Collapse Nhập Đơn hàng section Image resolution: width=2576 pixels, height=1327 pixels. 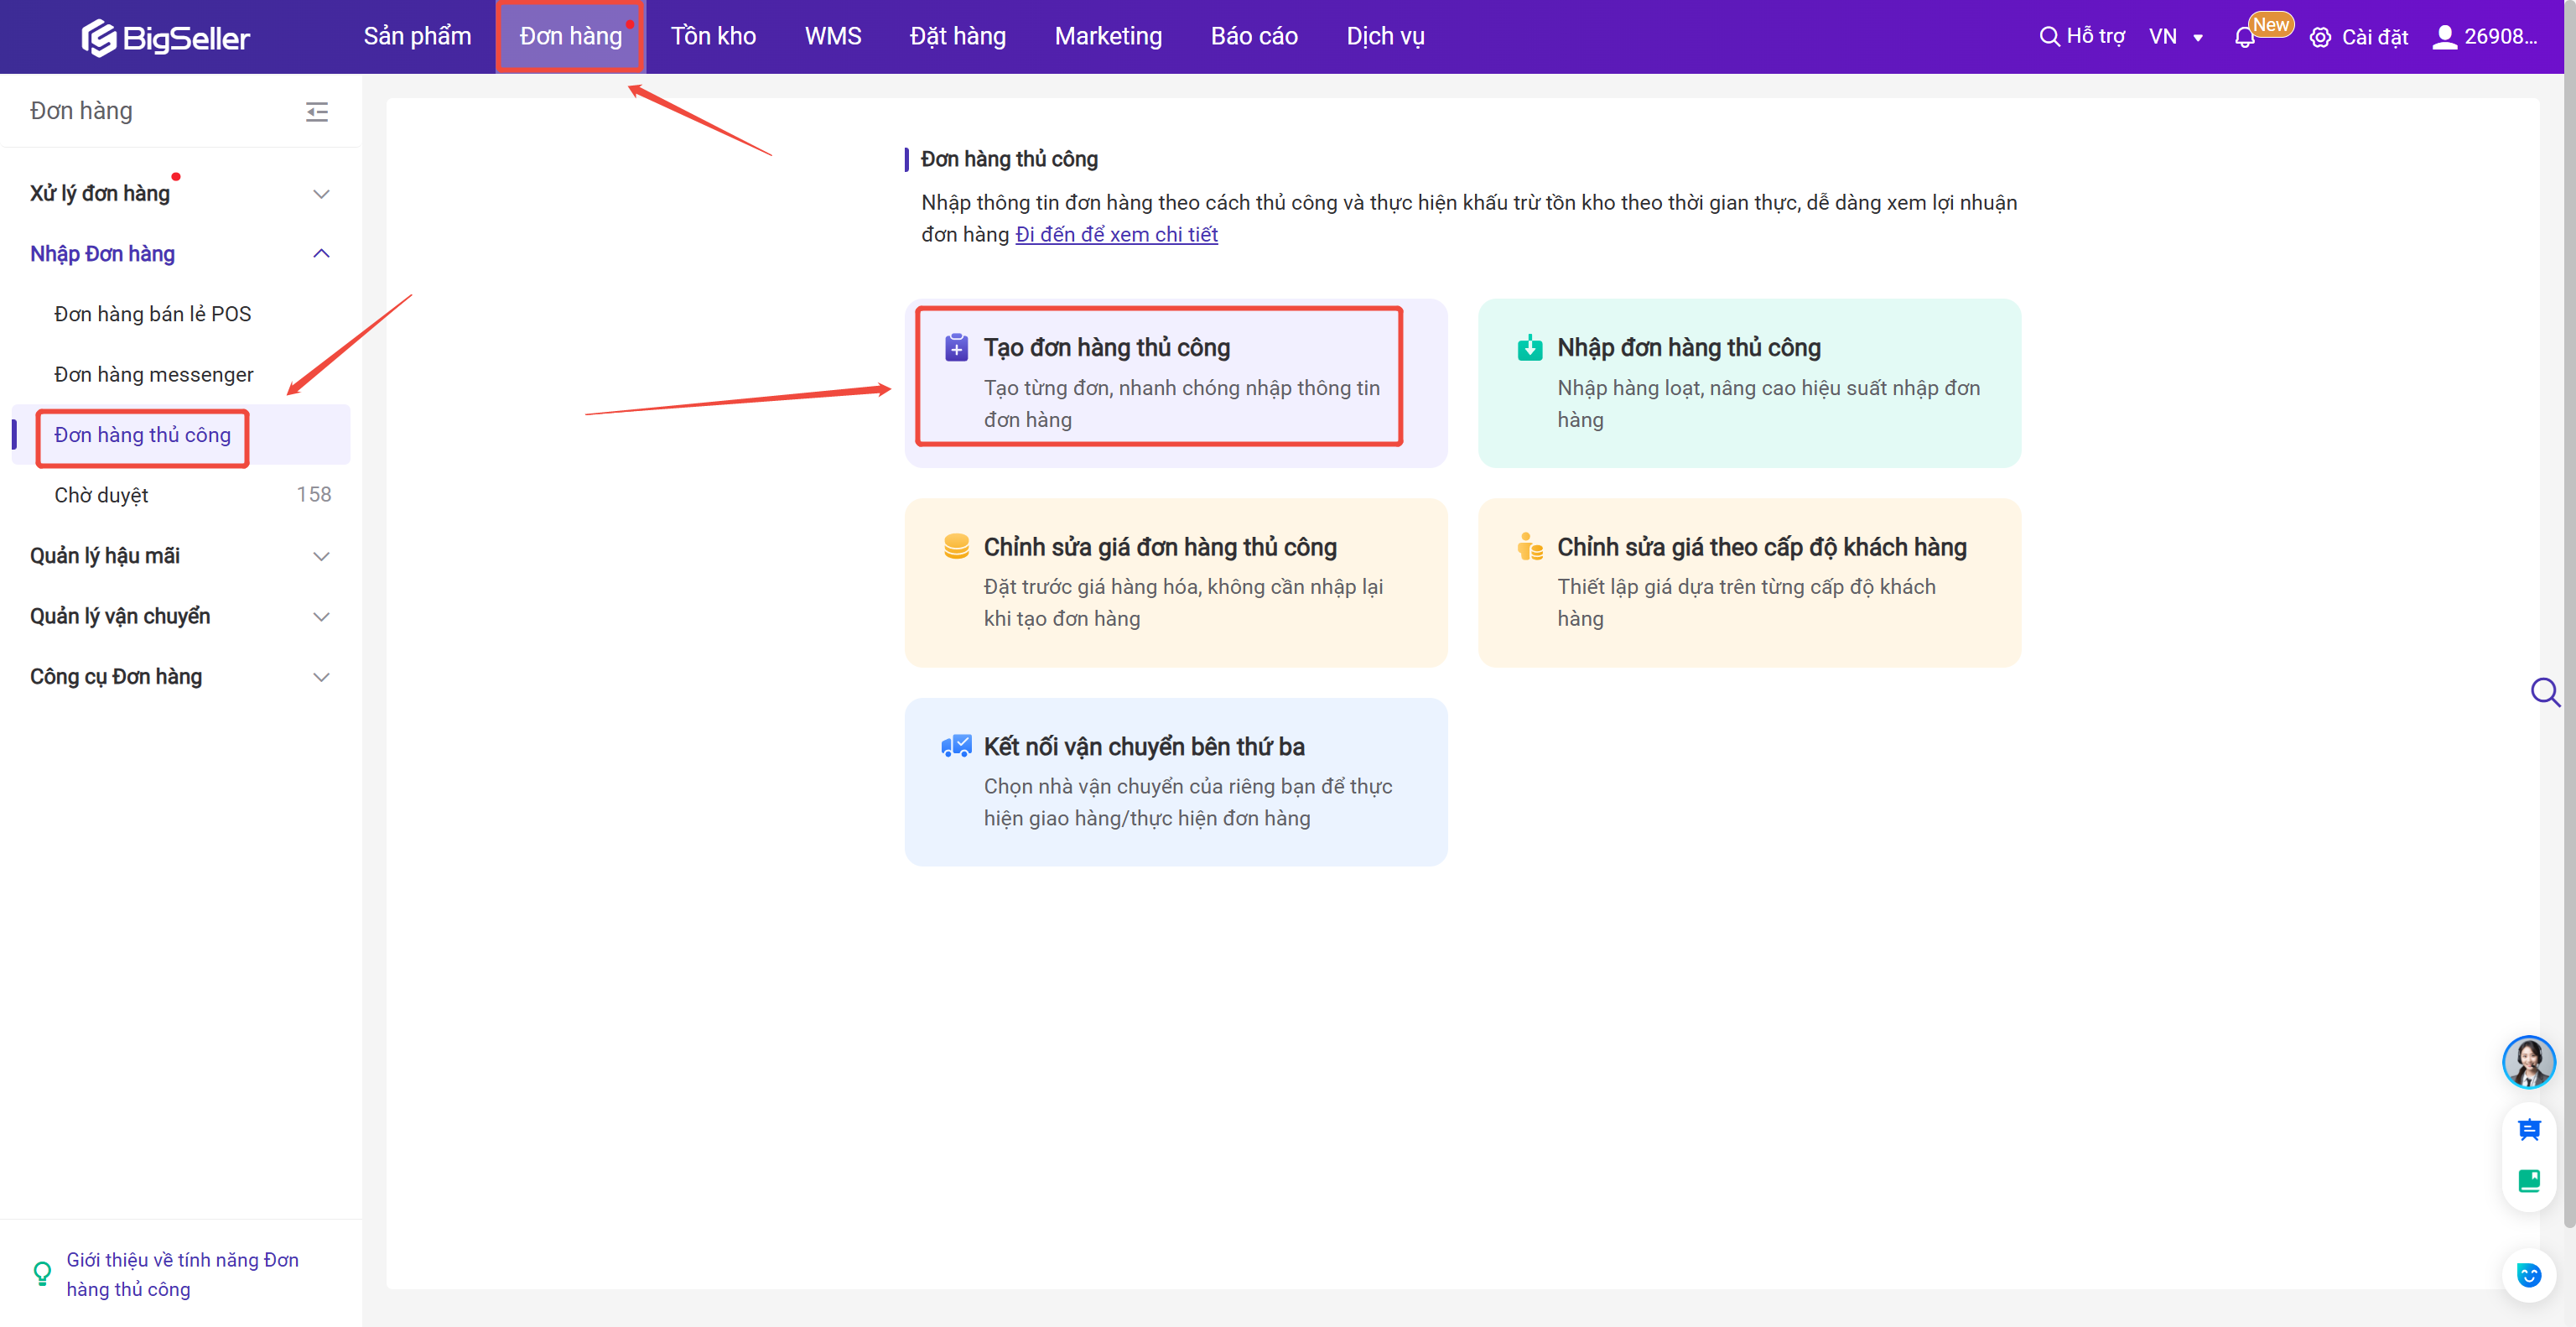[321, 254]
